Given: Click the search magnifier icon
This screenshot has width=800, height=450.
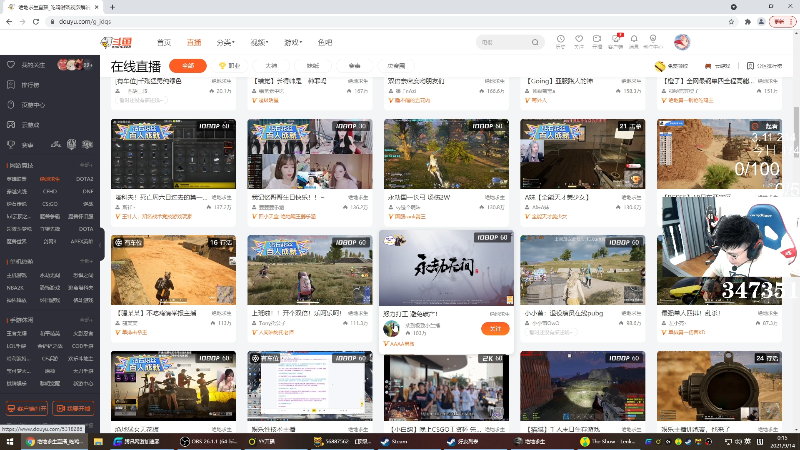Looking at the screenshot, I should (535, 42).
